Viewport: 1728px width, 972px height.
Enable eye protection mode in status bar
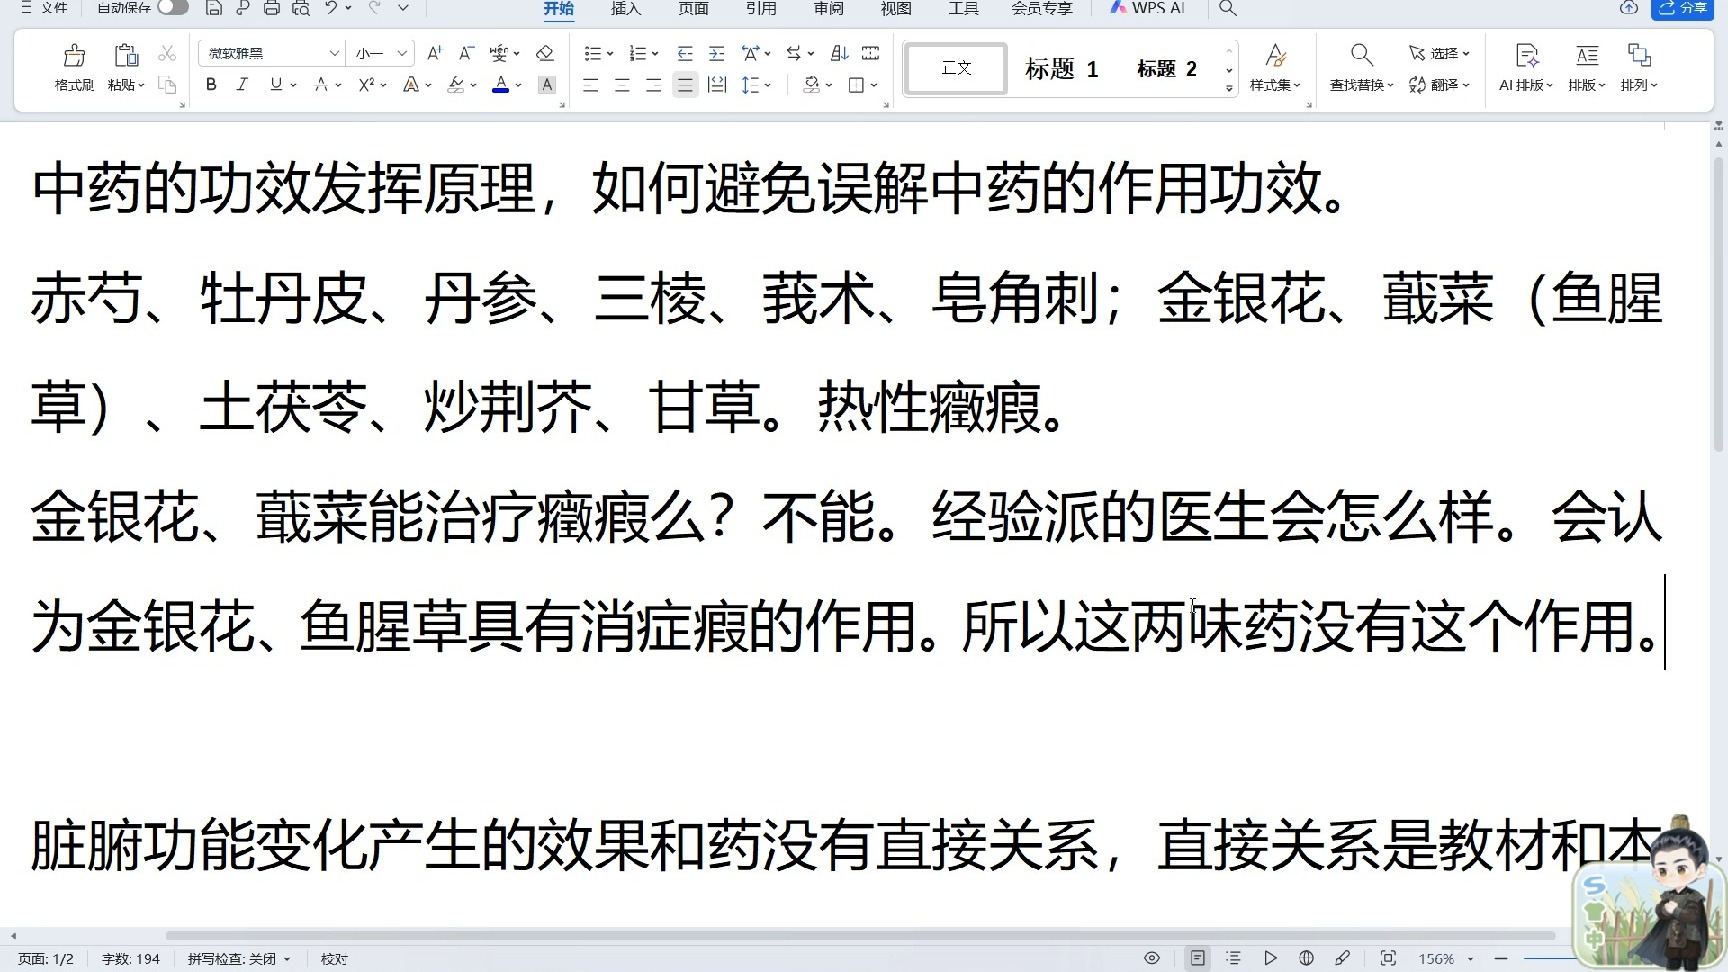1152,957
